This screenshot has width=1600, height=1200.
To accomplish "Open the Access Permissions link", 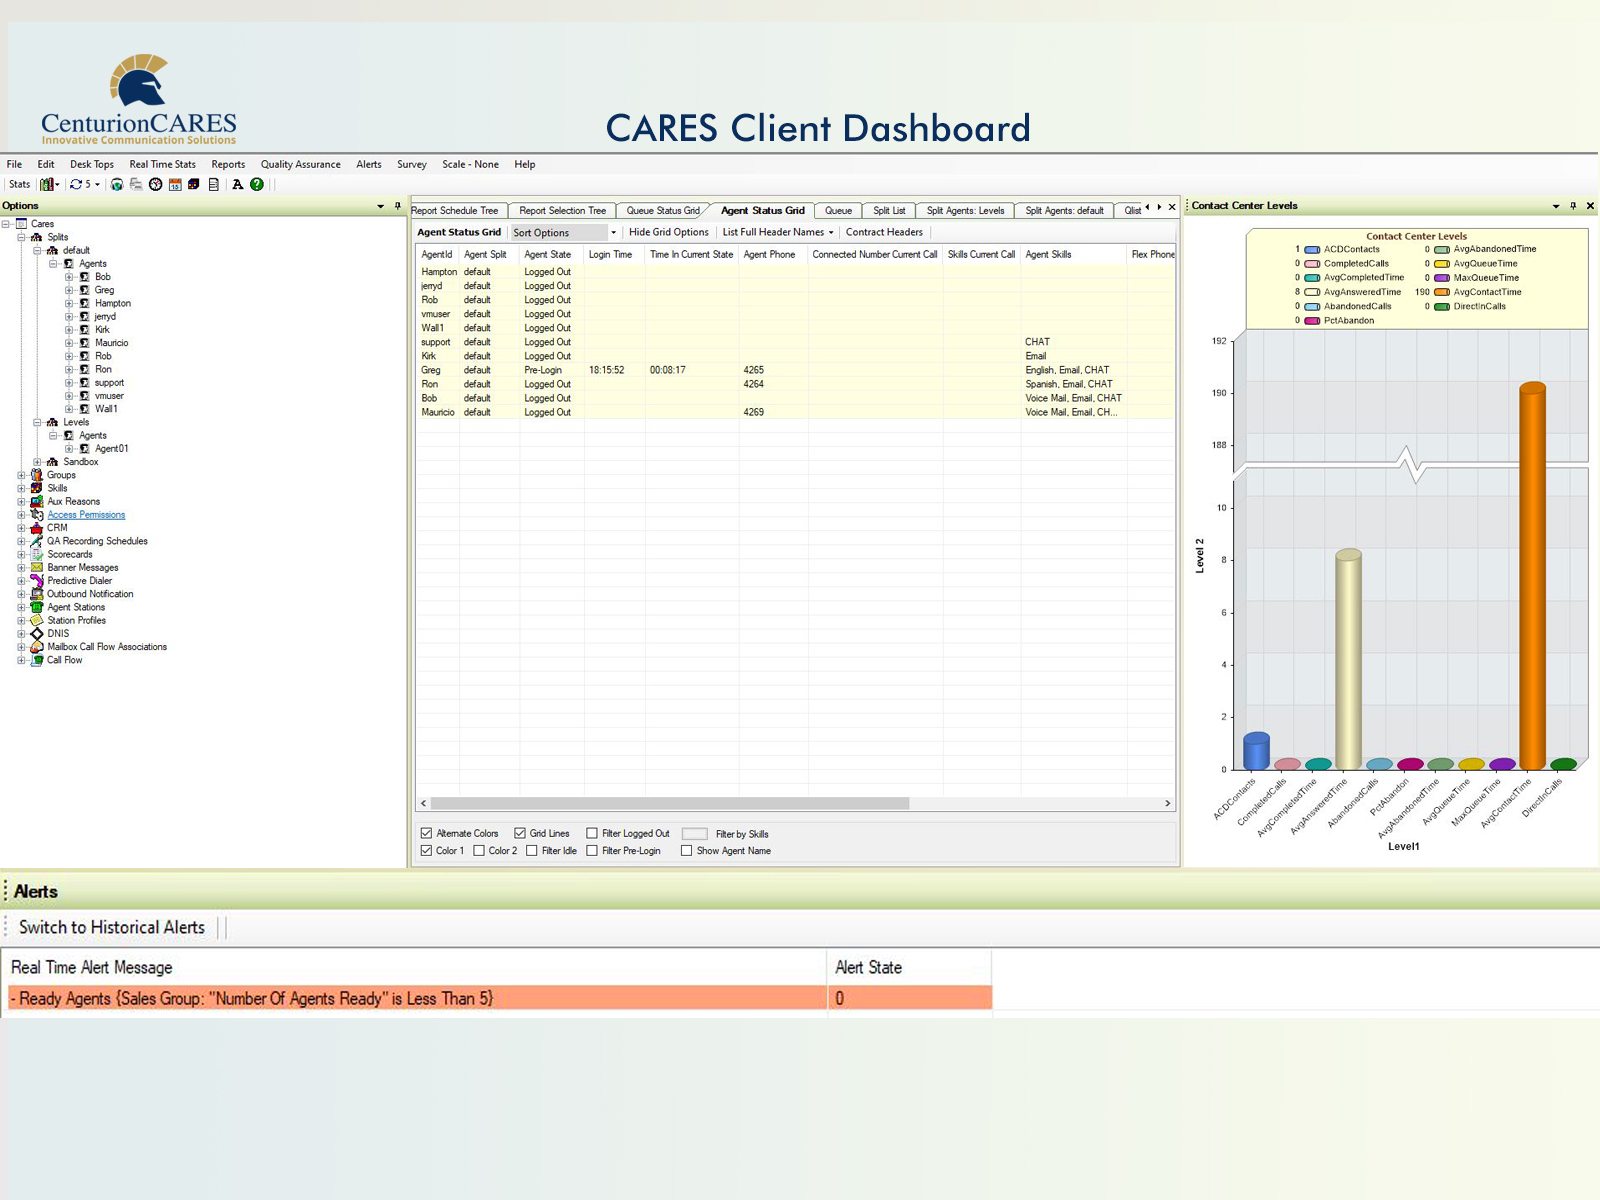I will tap(86, 515).
